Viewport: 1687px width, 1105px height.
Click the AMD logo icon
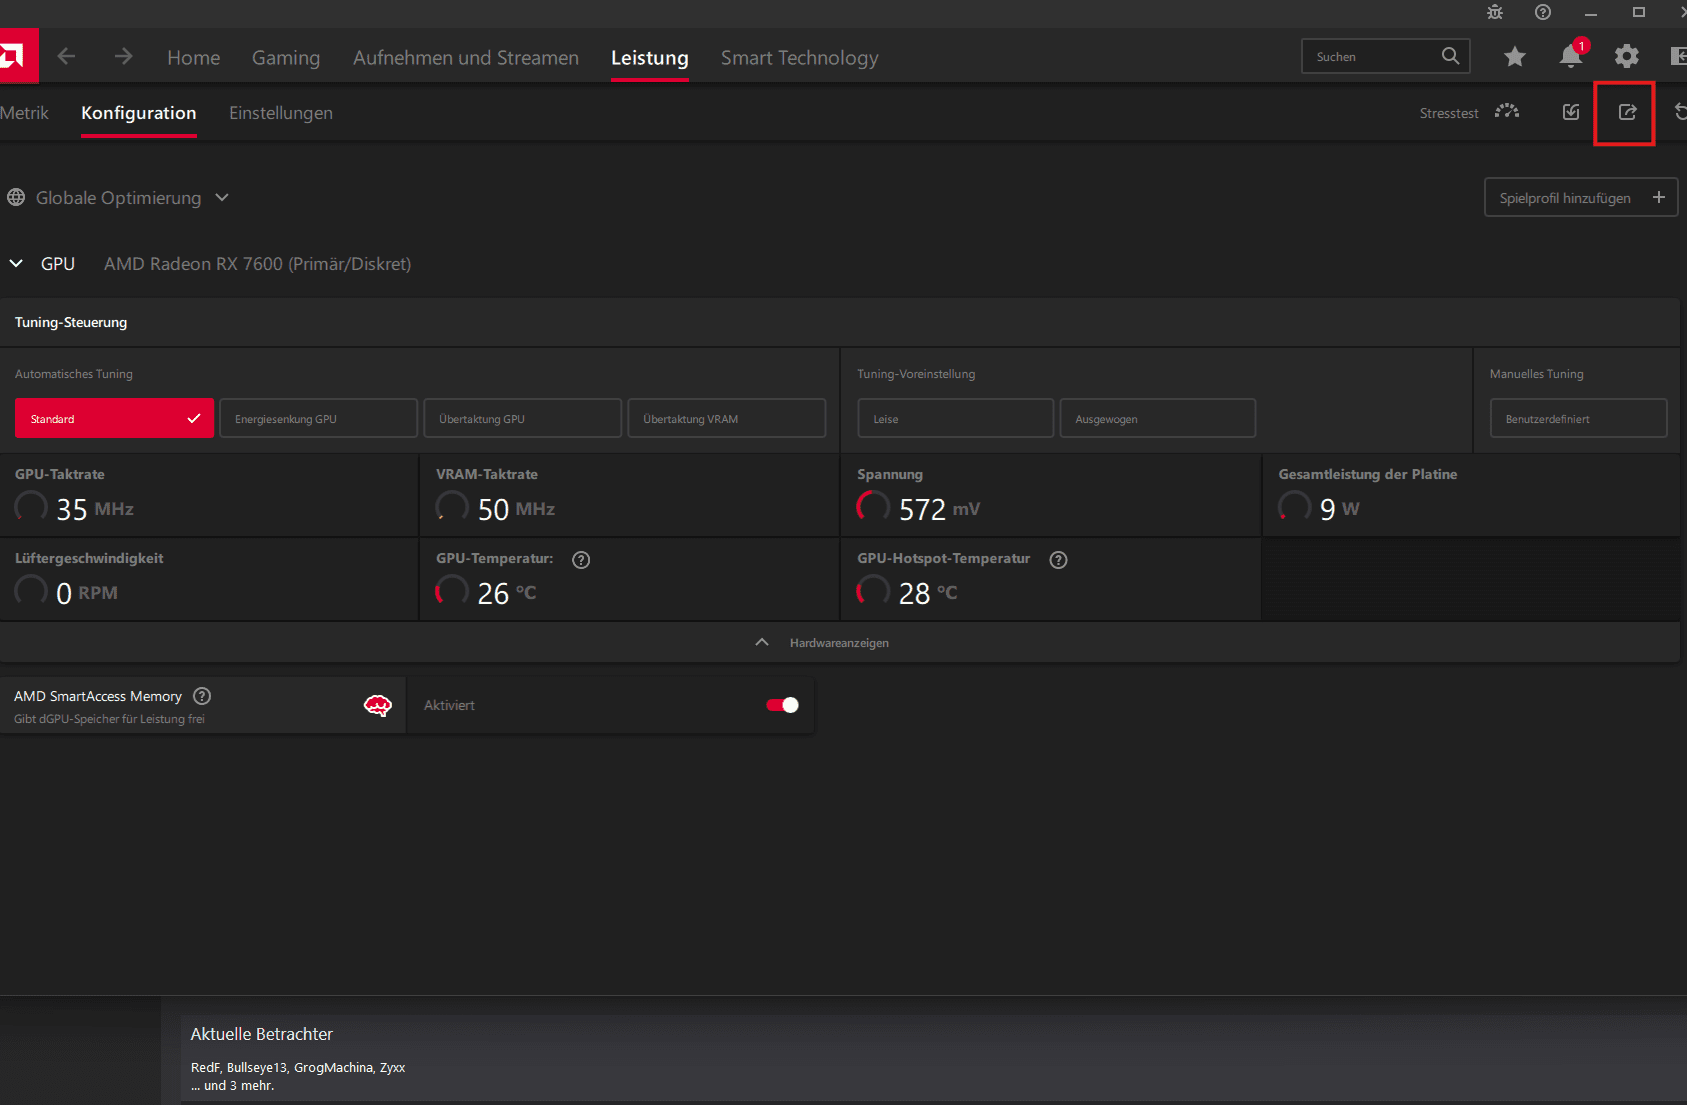(17, 55)
